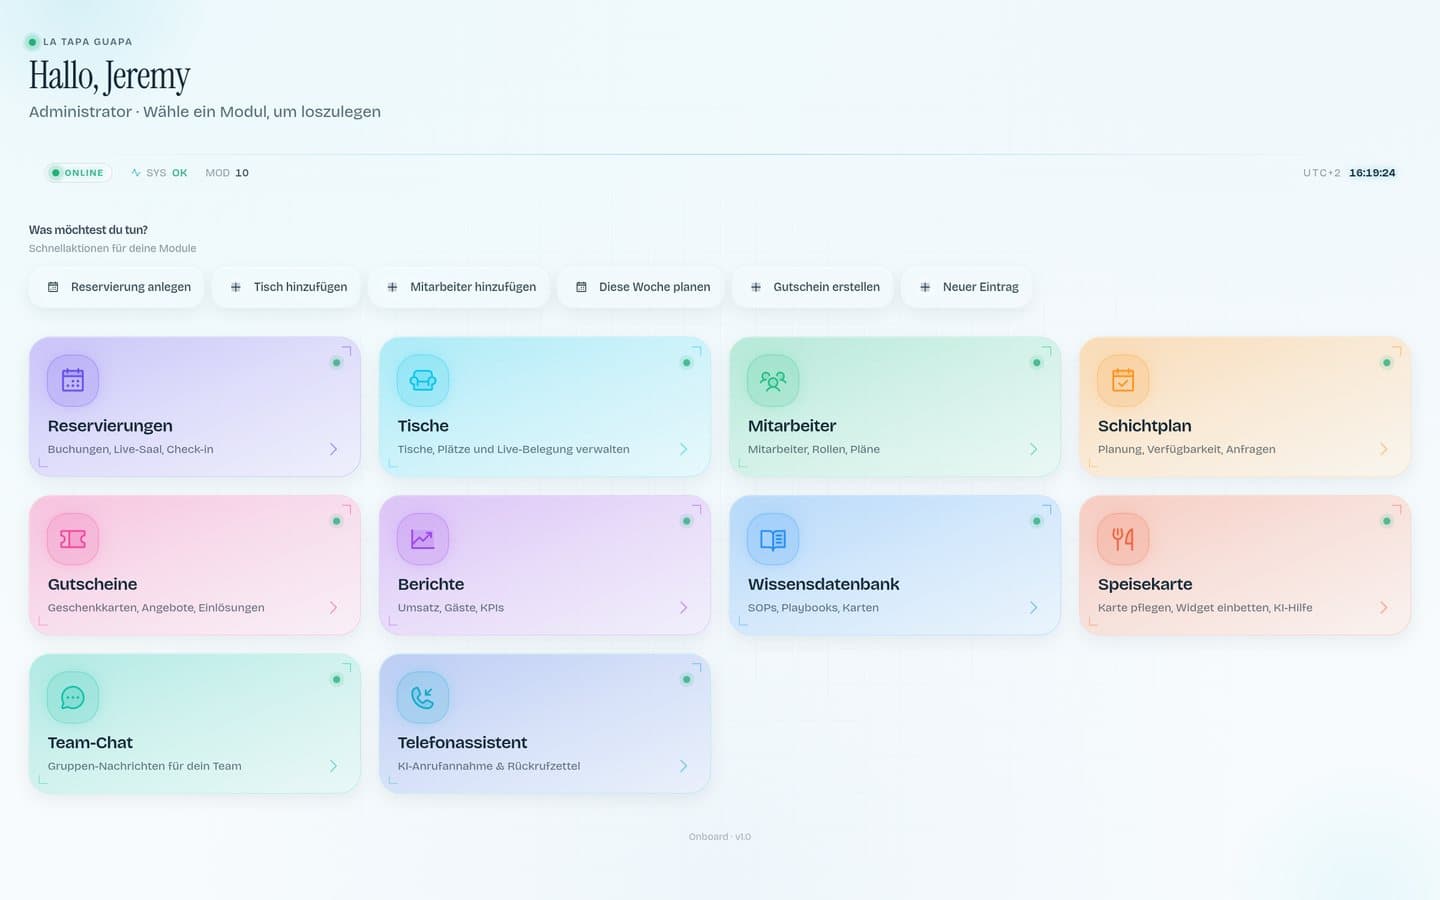Click the SYS pulse activity icon

point(136,173)
